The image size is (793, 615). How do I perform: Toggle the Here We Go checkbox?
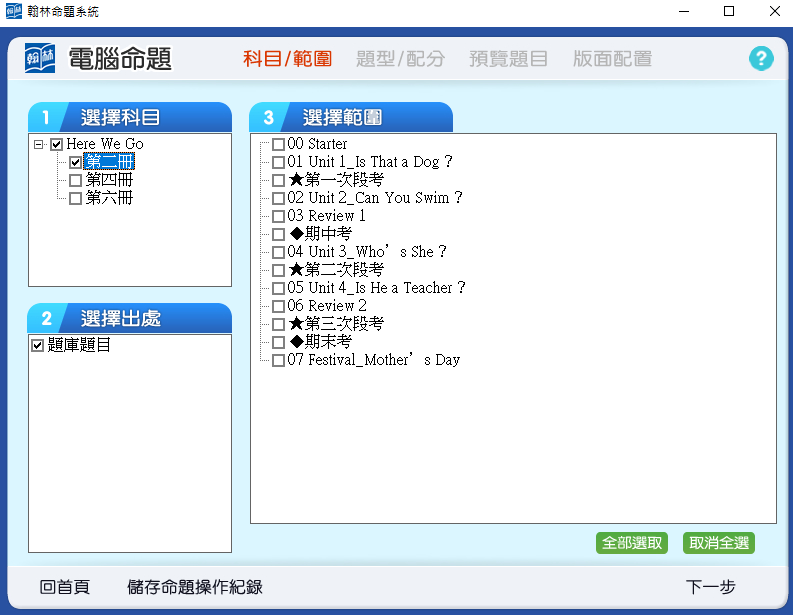(57, 145)
